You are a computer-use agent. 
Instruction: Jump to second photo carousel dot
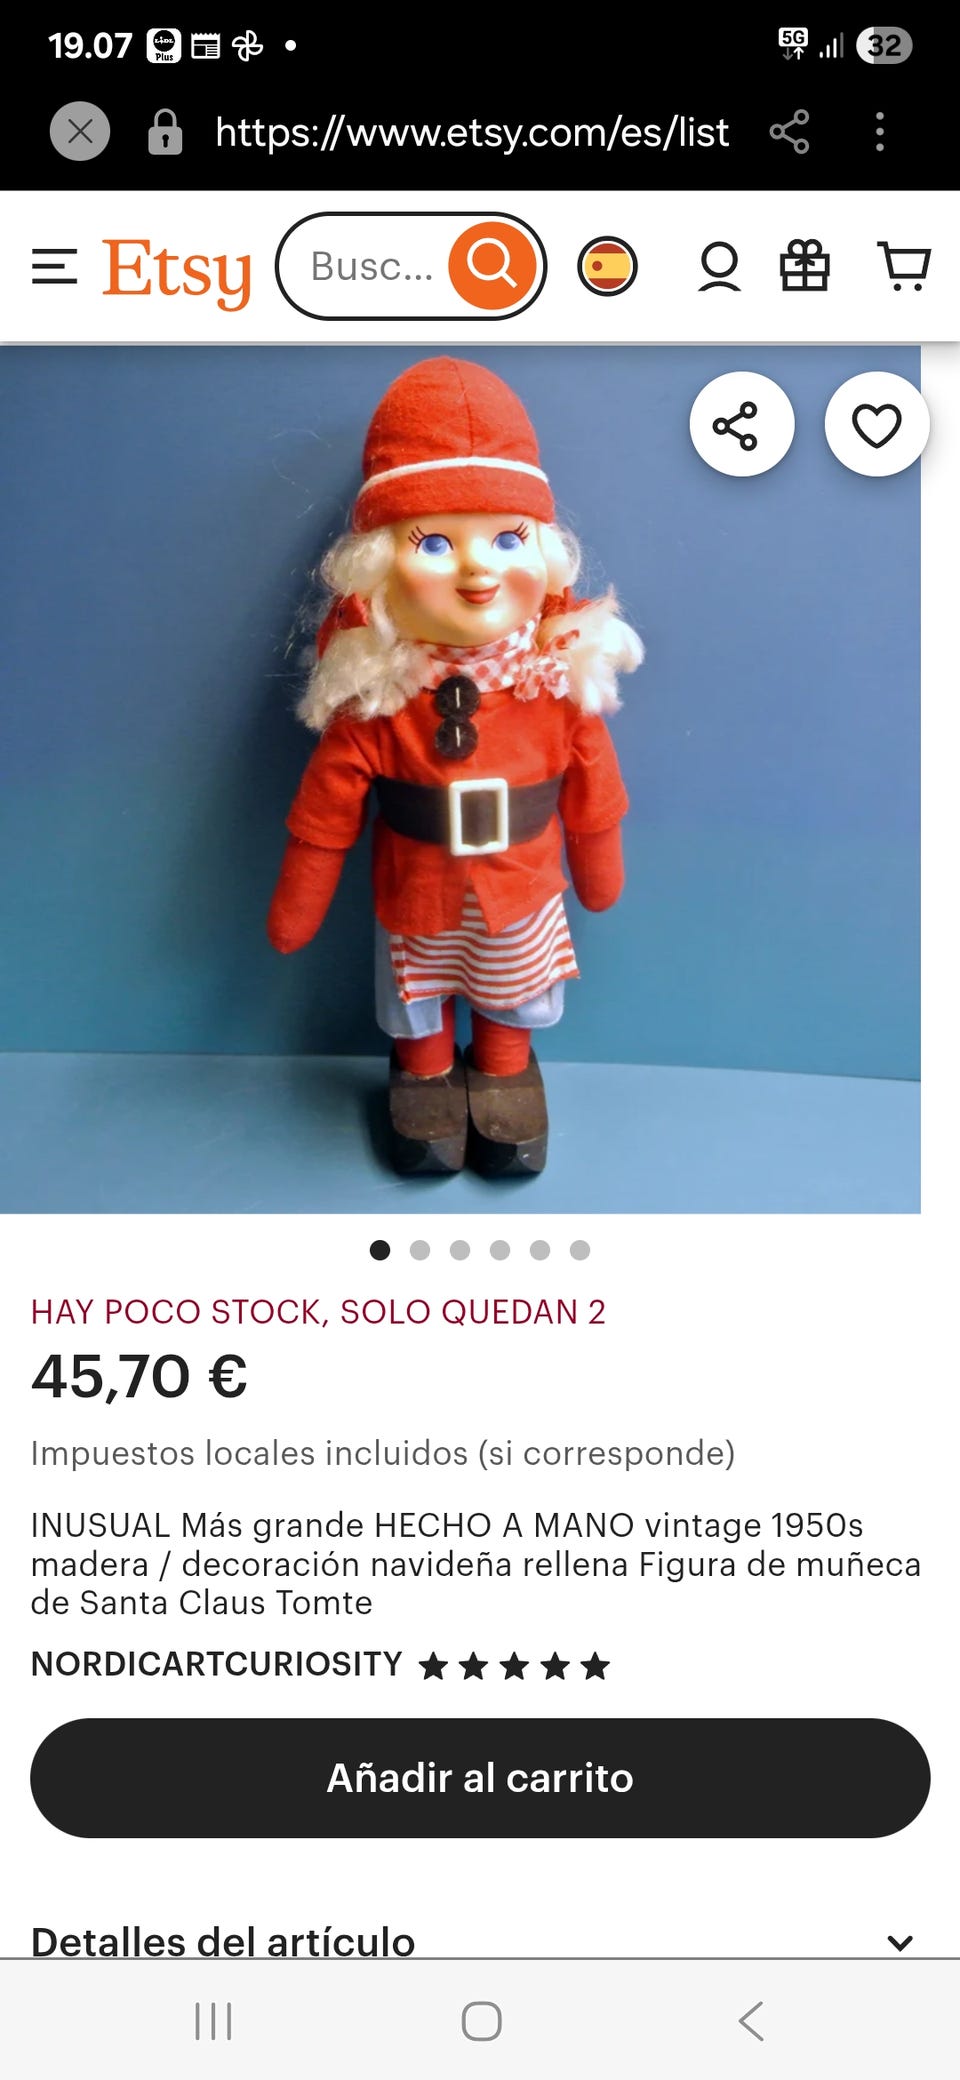(x=420, y=1250)
